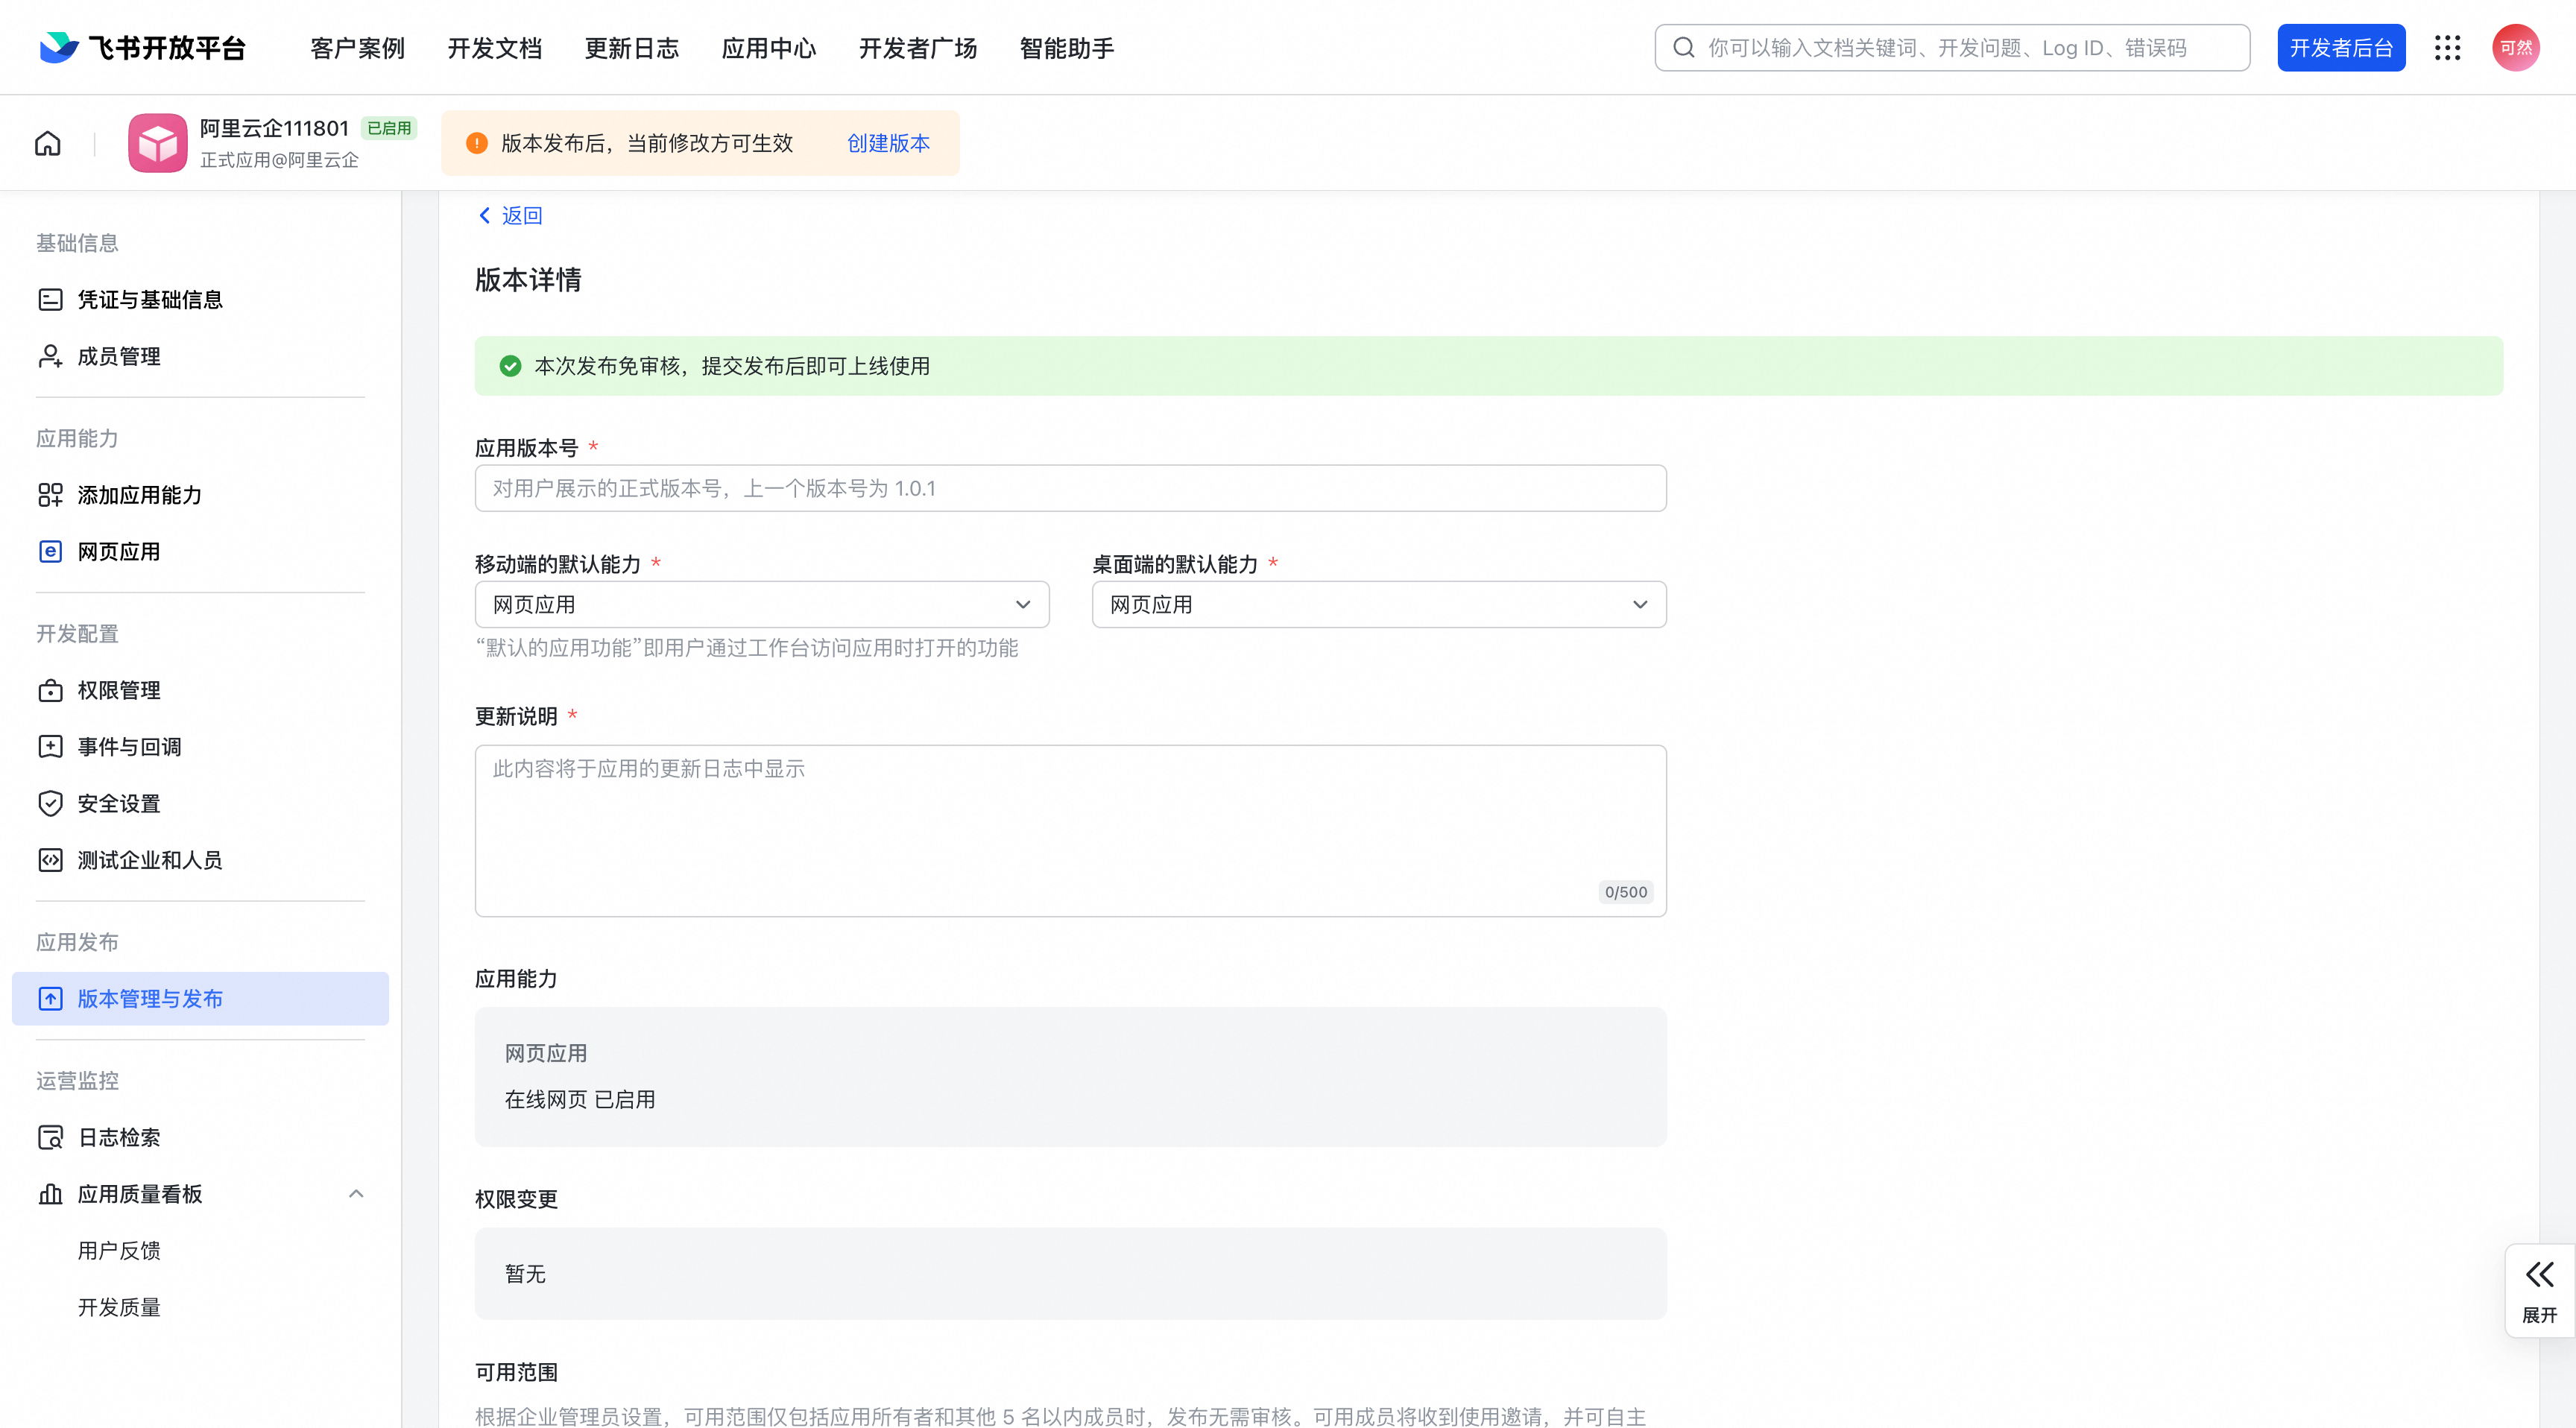Click the 应用版本号 input field
Image resolution: width=2576 pixels, height=1428 pixels.
click(1070, 488)
